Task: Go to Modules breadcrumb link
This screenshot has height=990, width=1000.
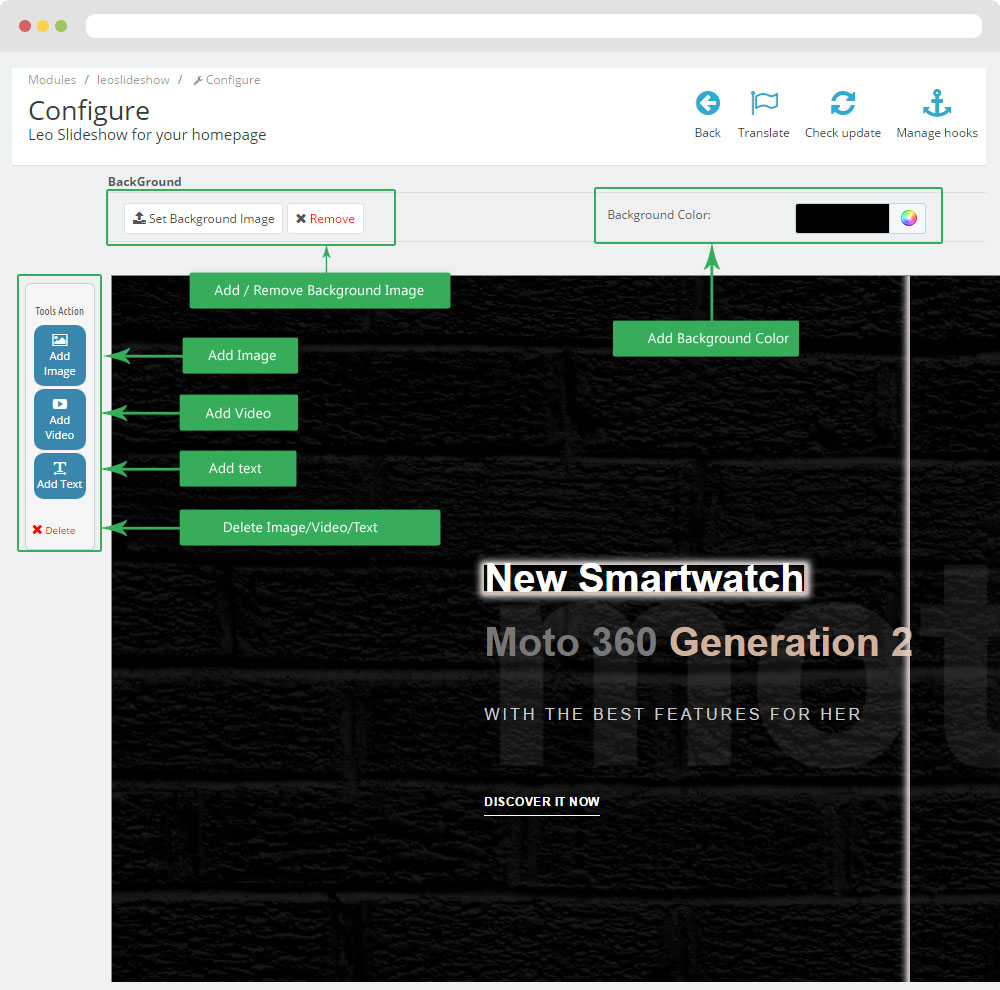Action: tap(52, 80)
